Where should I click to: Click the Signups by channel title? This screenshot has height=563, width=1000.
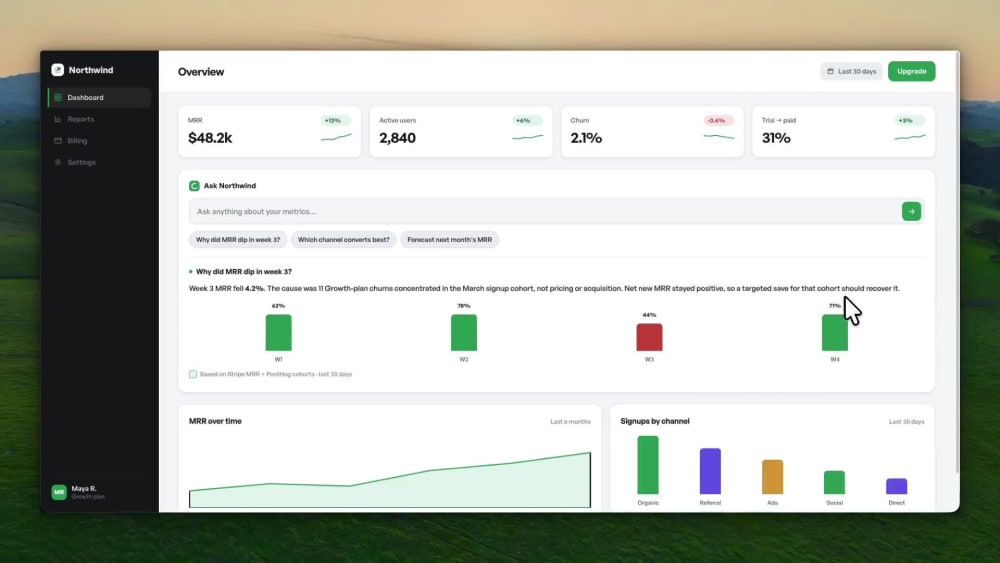point(655,421)
